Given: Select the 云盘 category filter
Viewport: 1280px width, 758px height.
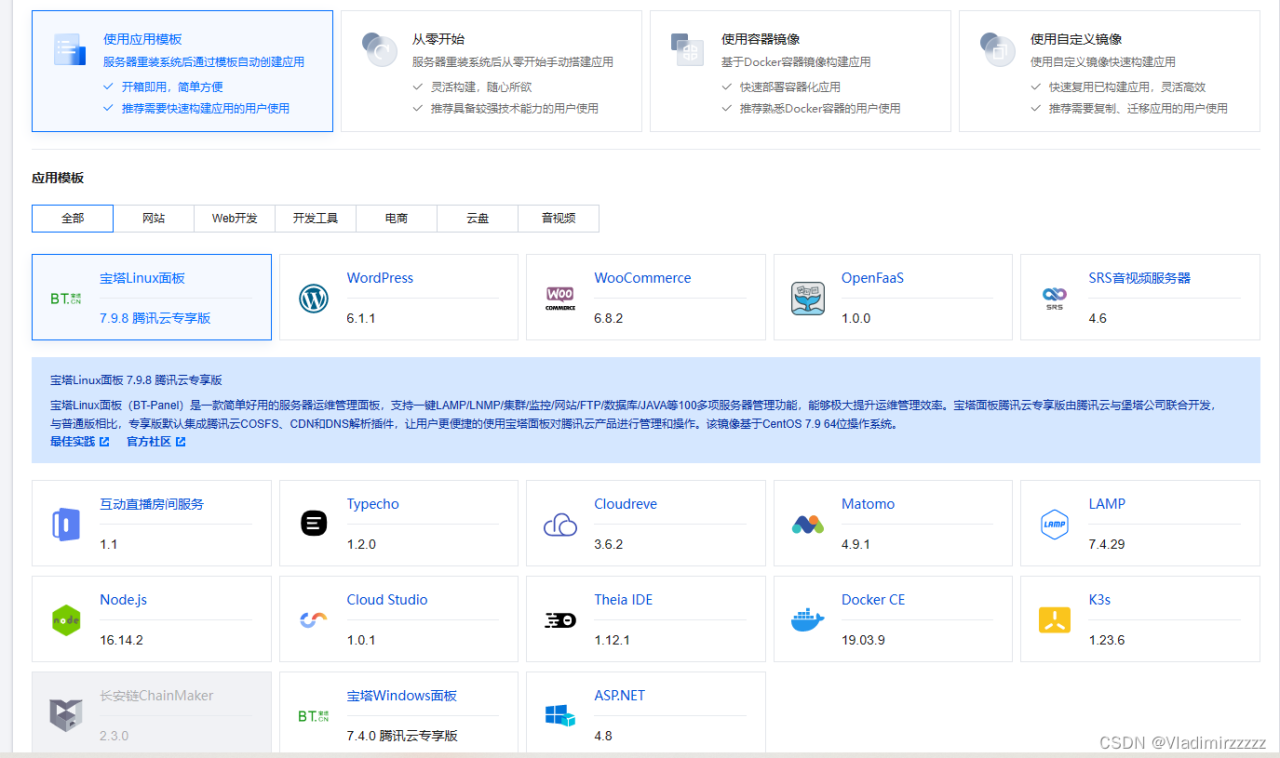Looking at the screenshot, I should tap(477, 218).
